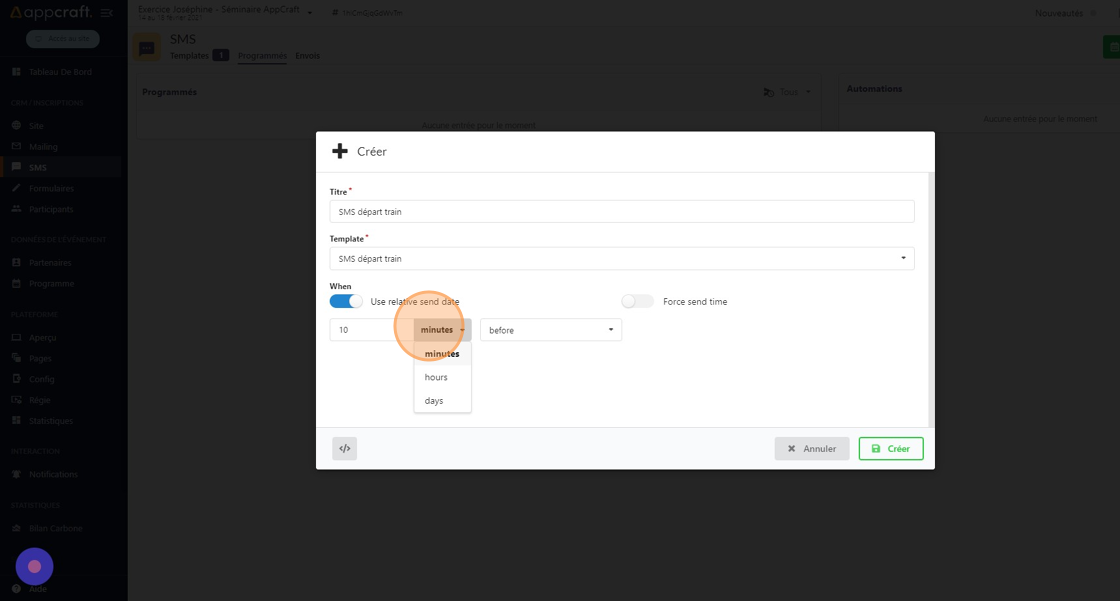The width and height of the screenshot is (1120, 601).
Task: Enable the Force send time toggle
Action: point(637,301)
